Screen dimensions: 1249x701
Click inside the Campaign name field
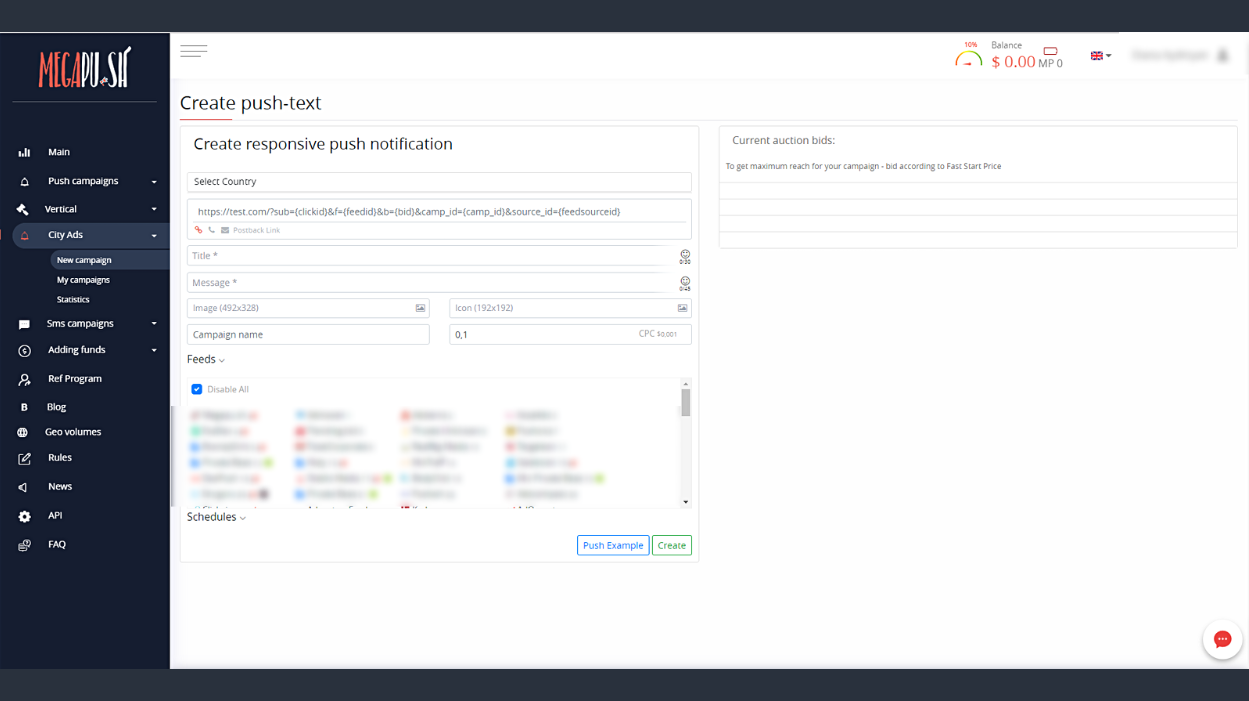307,334
